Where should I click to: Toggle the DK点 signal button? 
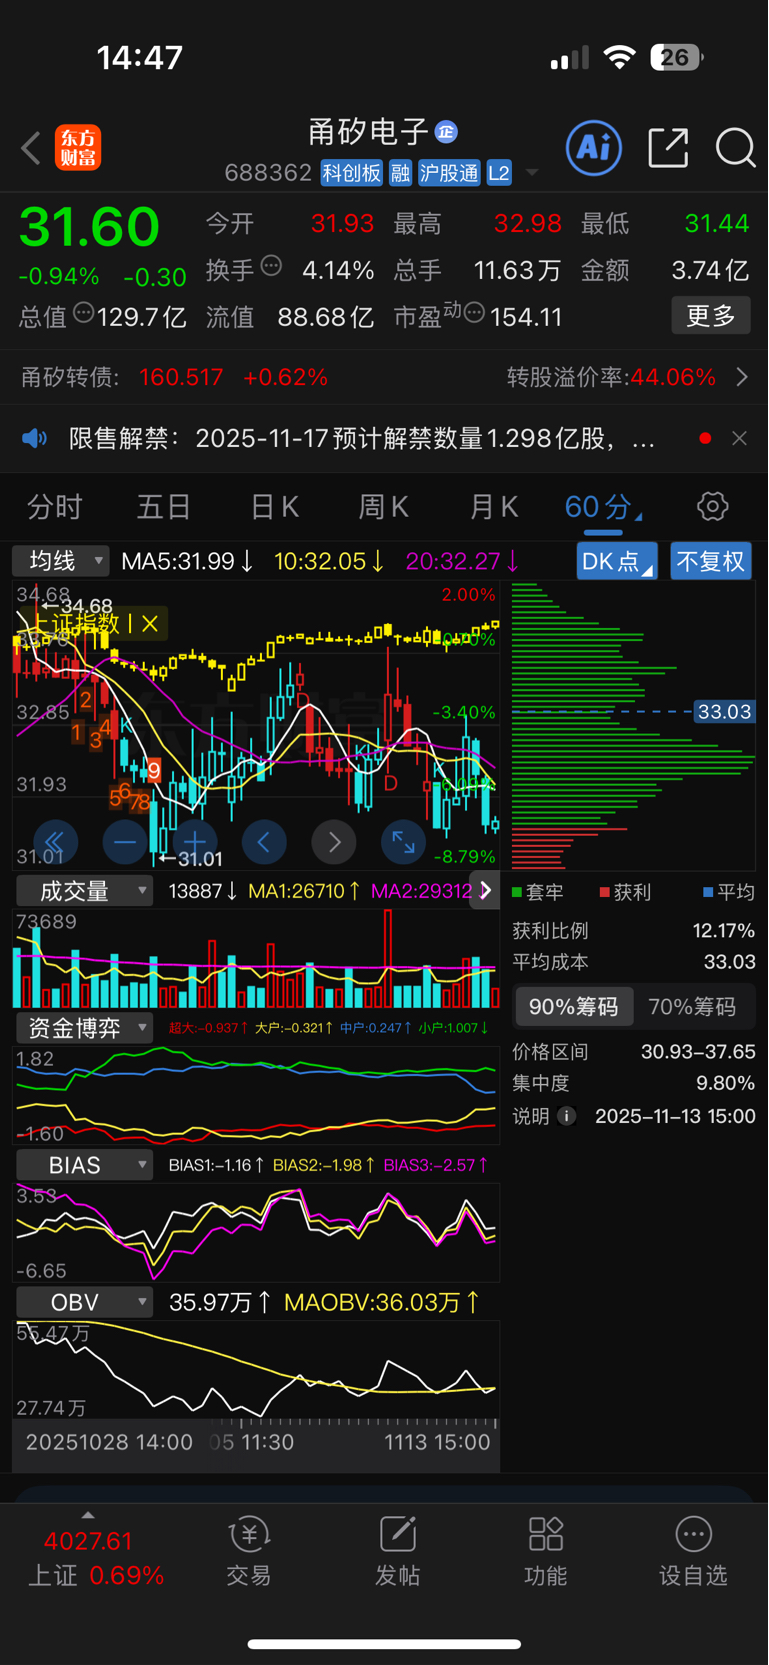pyautogui.click(x=616, y=561)
